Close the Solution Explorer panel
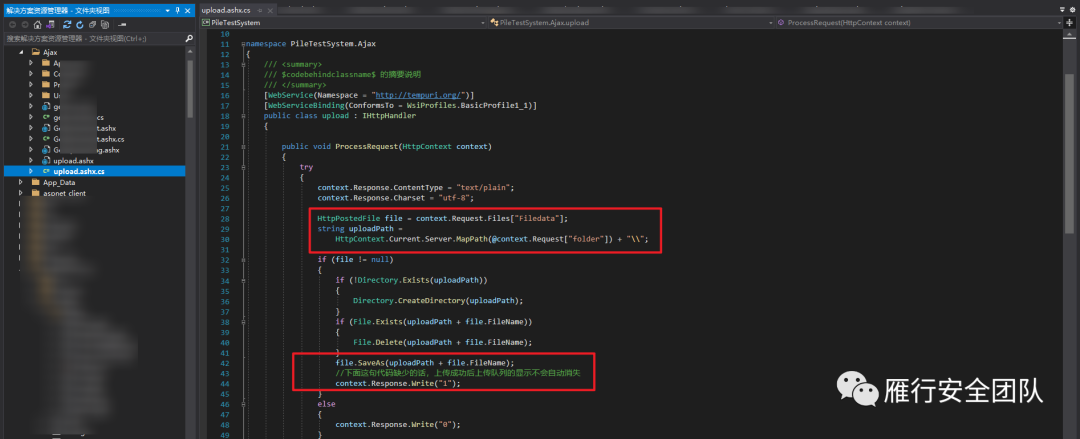1080x439 pixels. [x=187, y=10]
